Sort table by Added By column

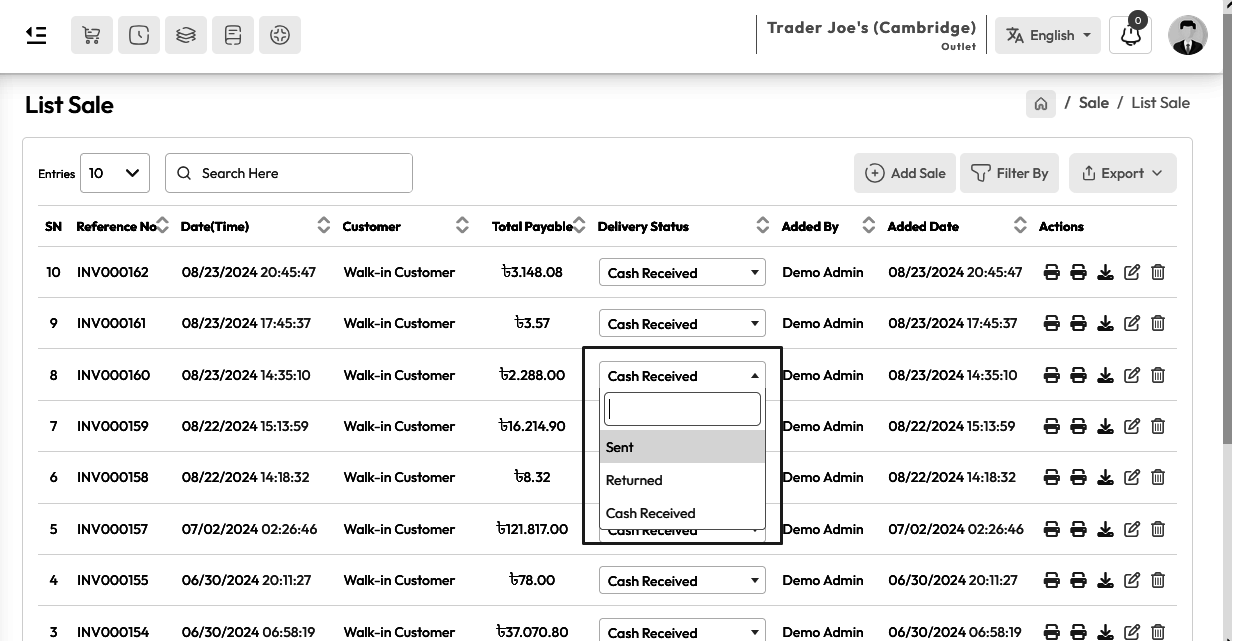click(869, 226)
